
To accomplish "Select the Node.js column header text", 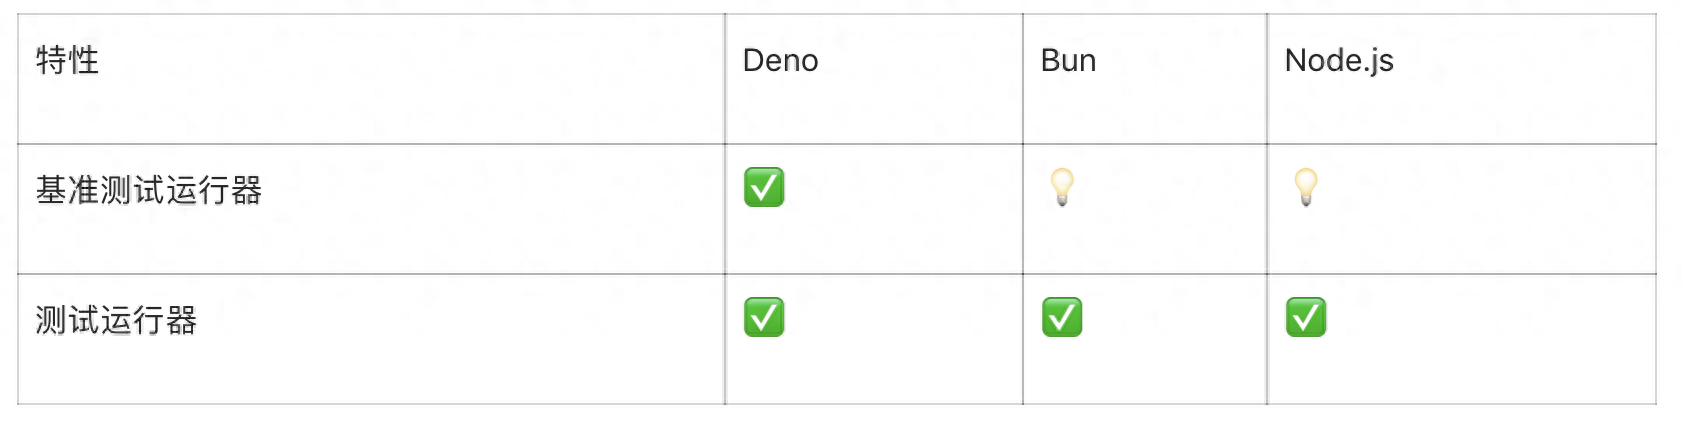I will [1339, 61].
